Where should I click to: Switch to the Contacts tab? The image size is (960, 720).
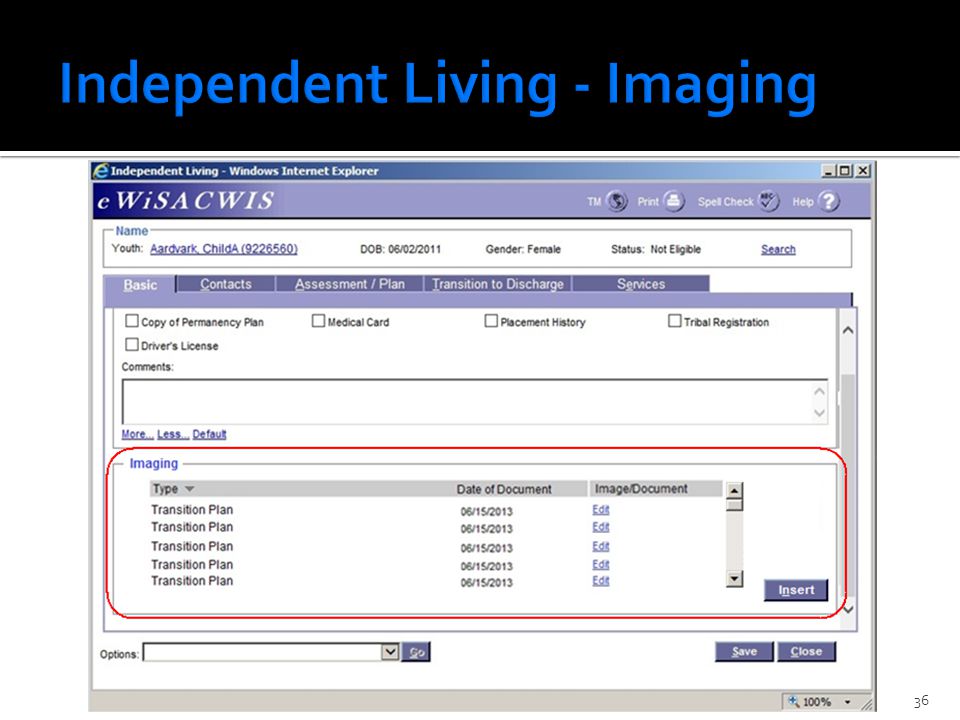[226, 284]
